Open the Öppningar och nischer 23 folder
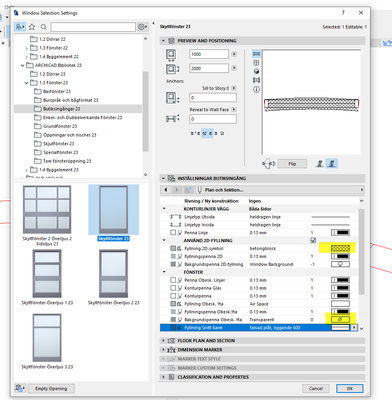The image size is (392, 400). point(69,135)
